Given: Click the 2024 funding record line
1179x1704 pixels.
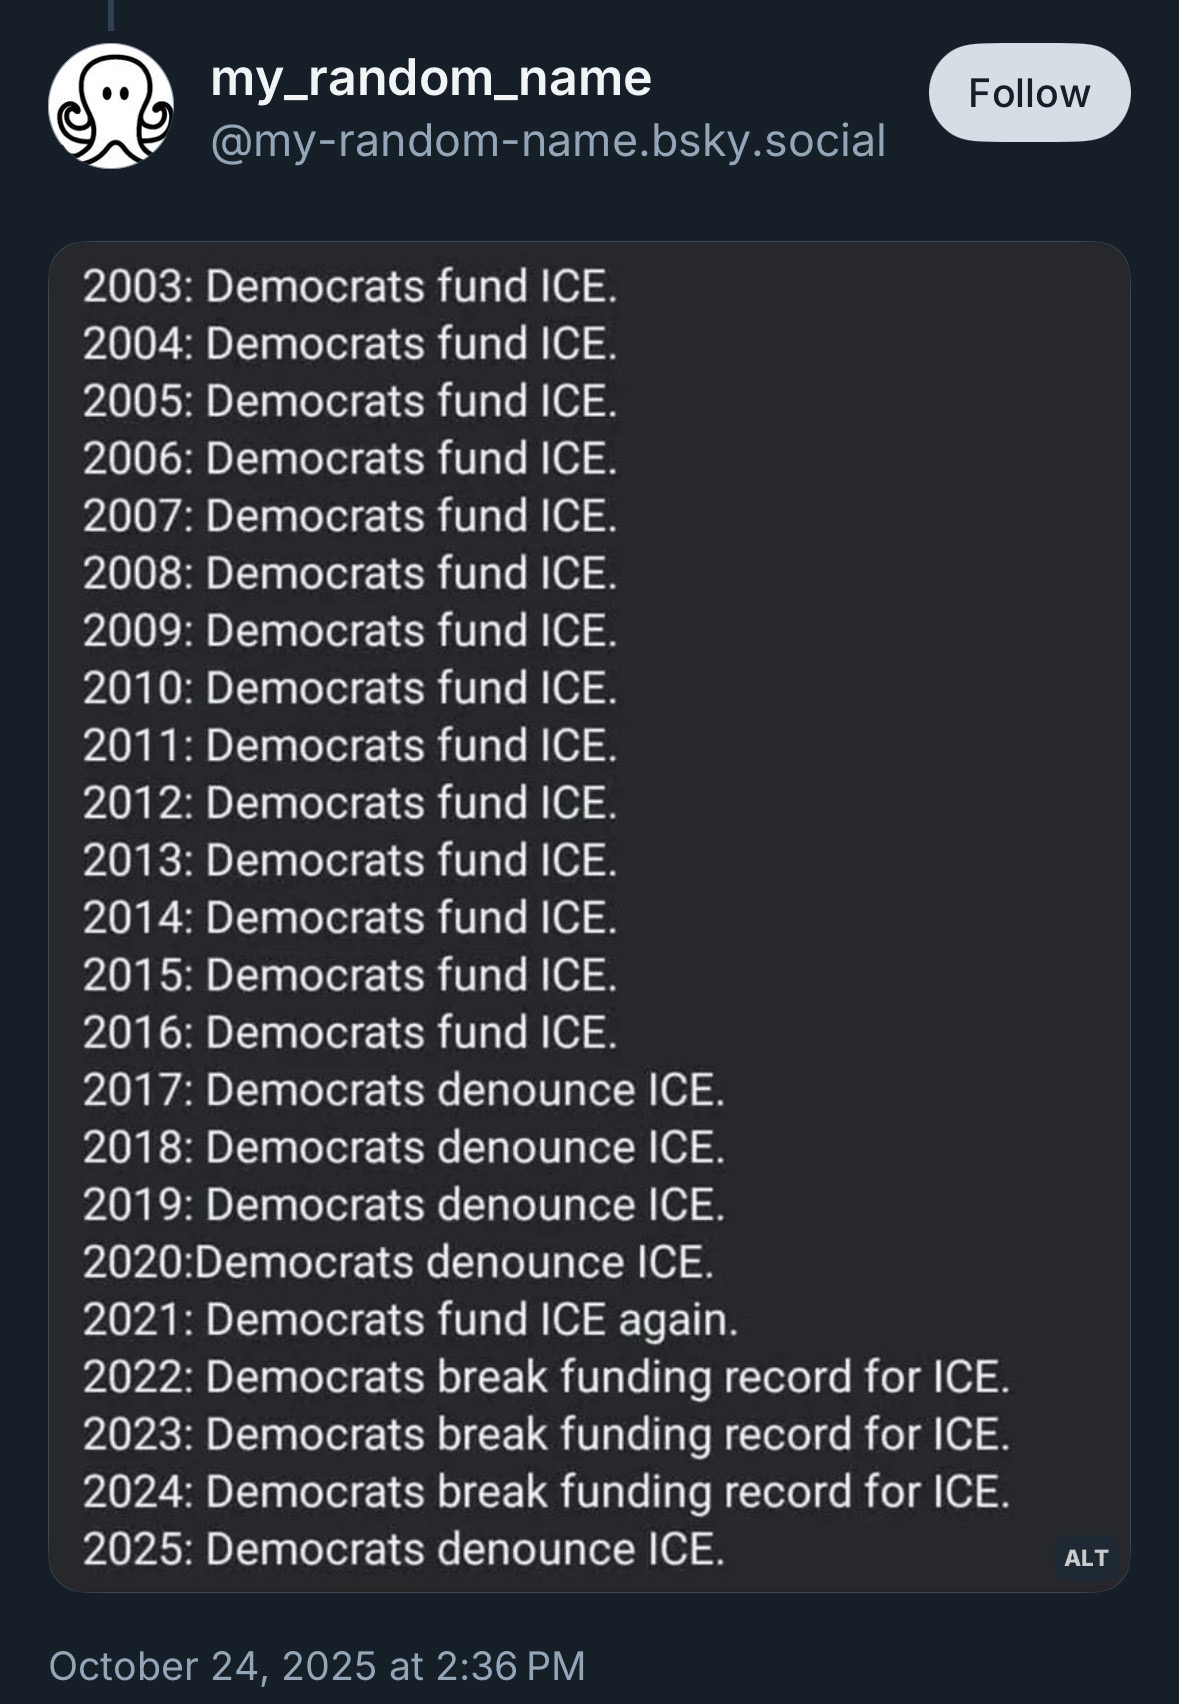Looking at the screenshot, I should pyautogui.click(x=546, y=1492).
